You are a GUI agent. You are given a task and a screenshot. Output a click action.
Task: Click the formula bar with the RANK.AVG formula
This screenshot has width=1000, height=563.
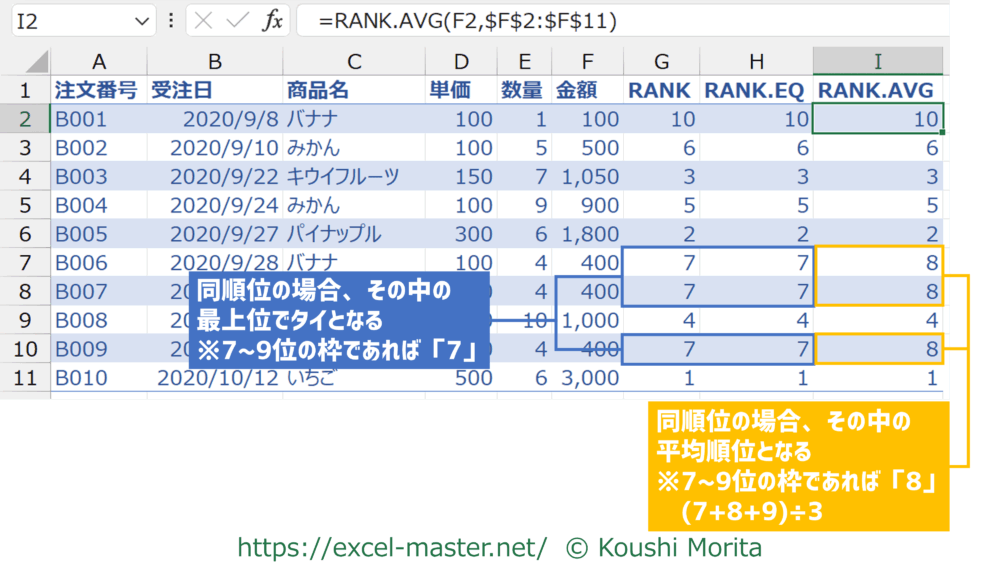[x=620, y=21]
